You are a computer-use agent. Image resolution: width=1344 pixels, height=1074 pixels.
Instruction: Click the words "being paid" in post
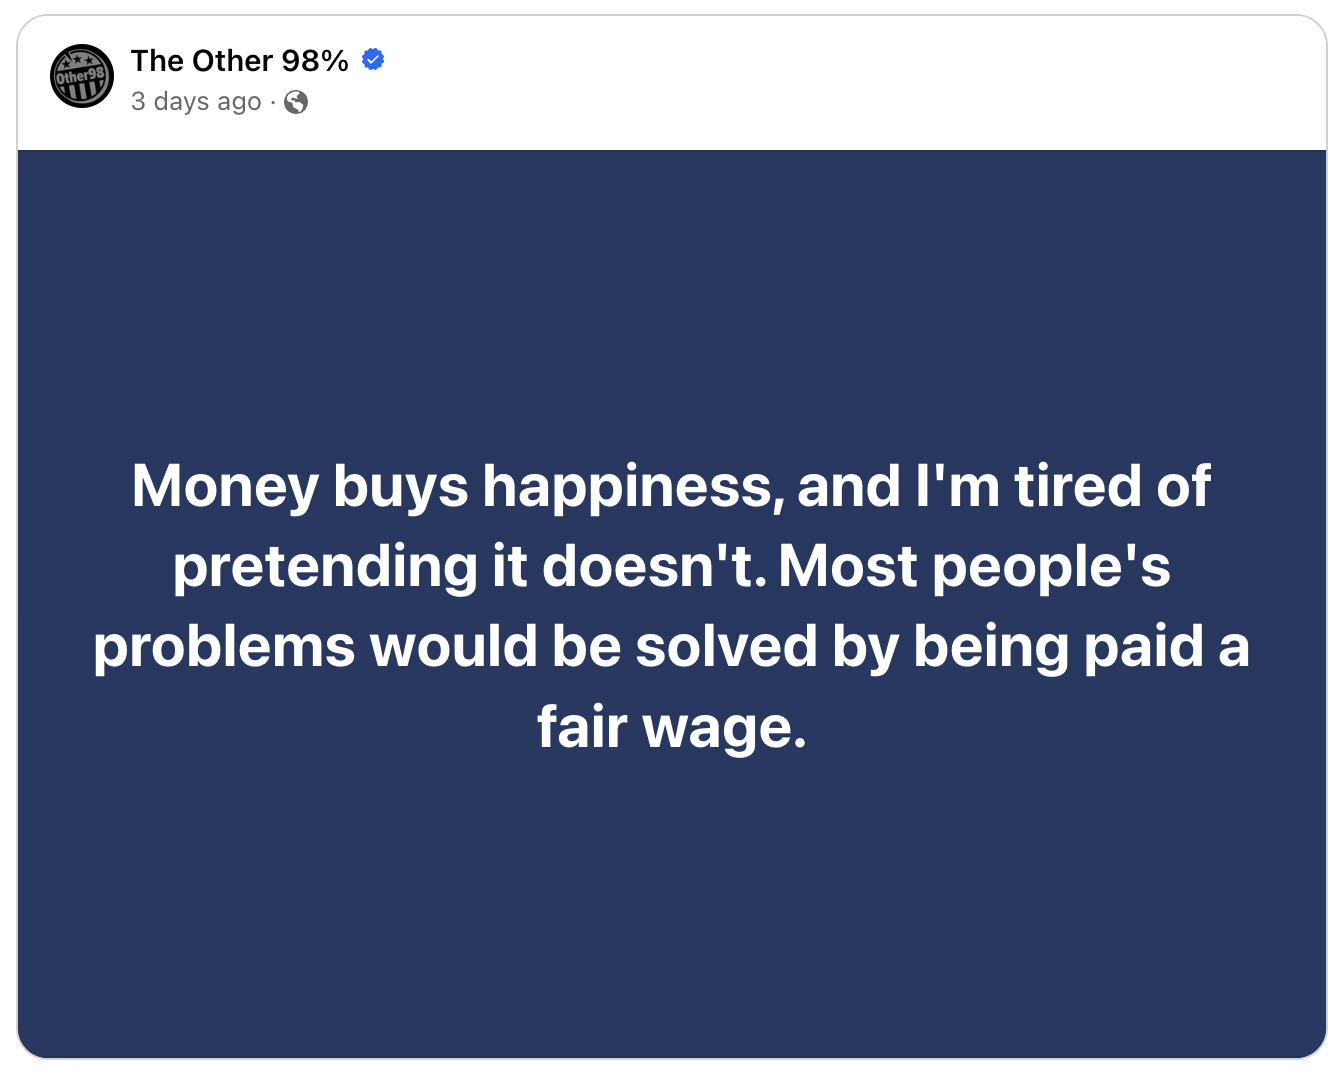(x=1057, y=647)
